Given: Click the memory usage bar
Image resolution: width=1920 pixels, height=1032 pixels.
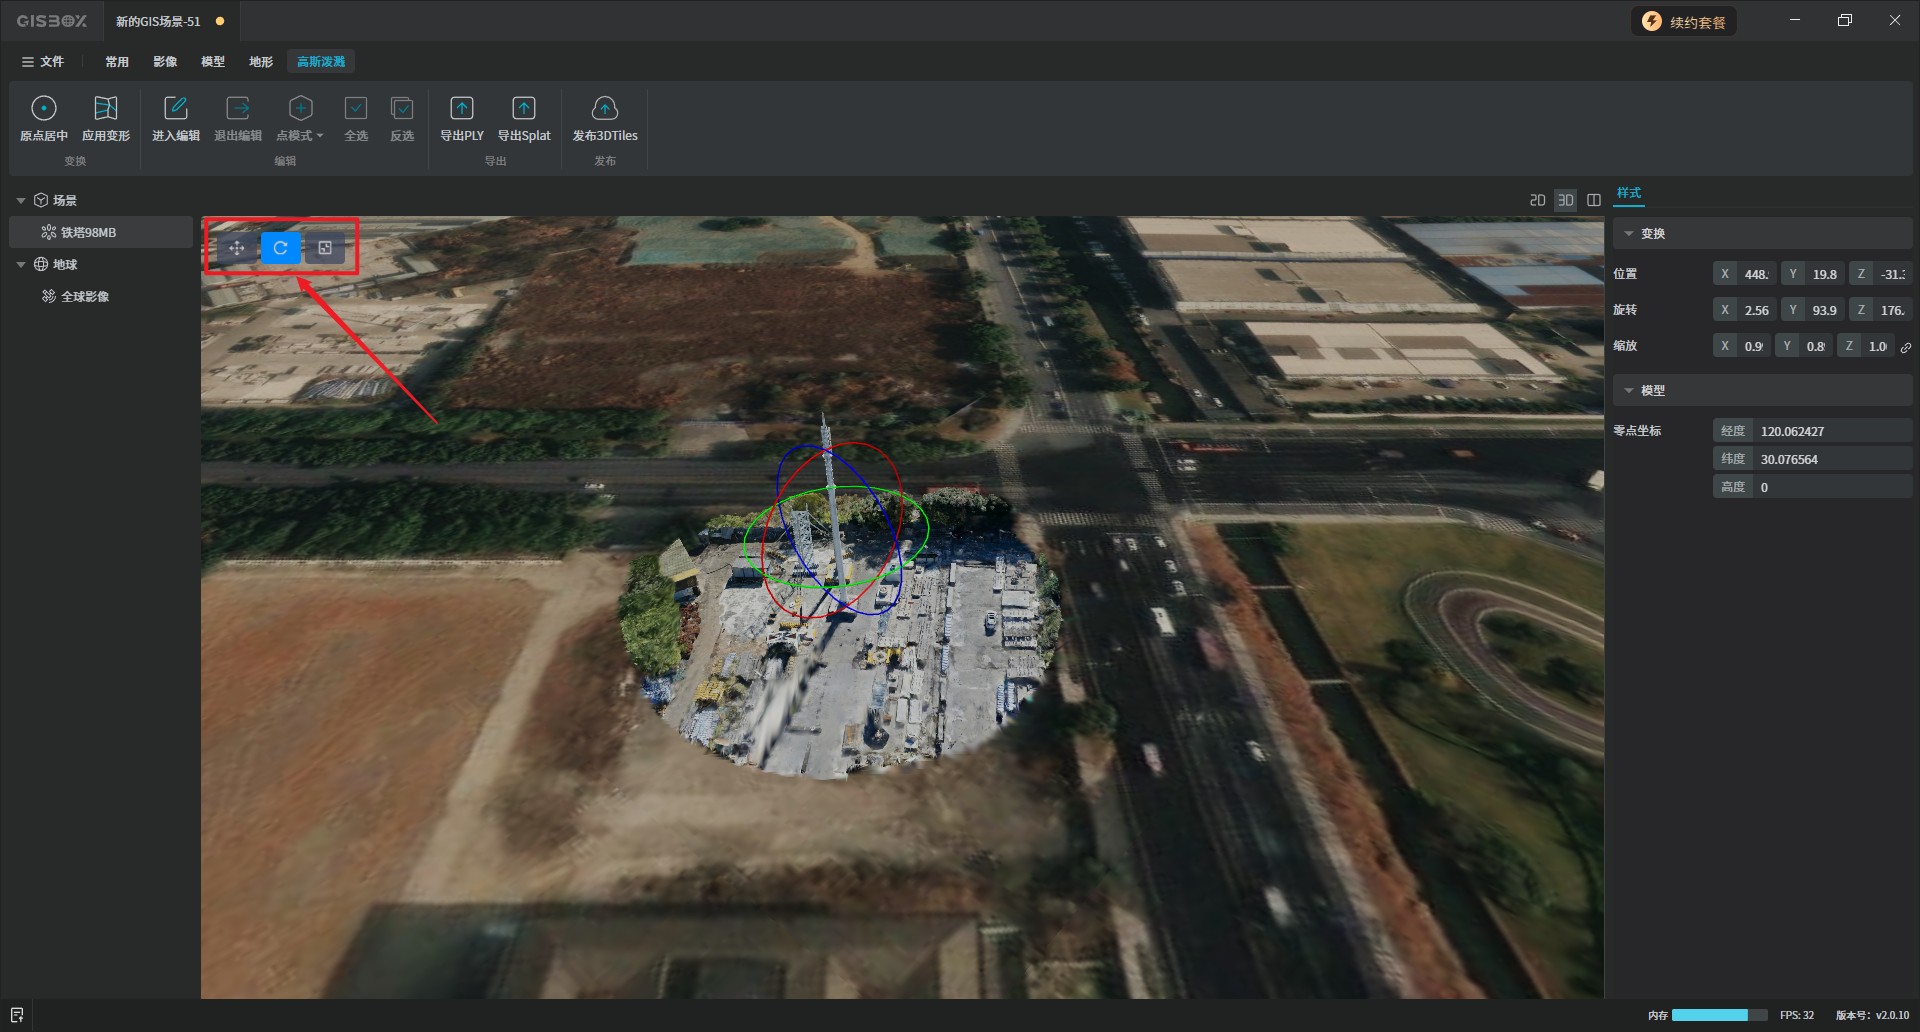Looking at the screenshot, I should 1710,1015.
